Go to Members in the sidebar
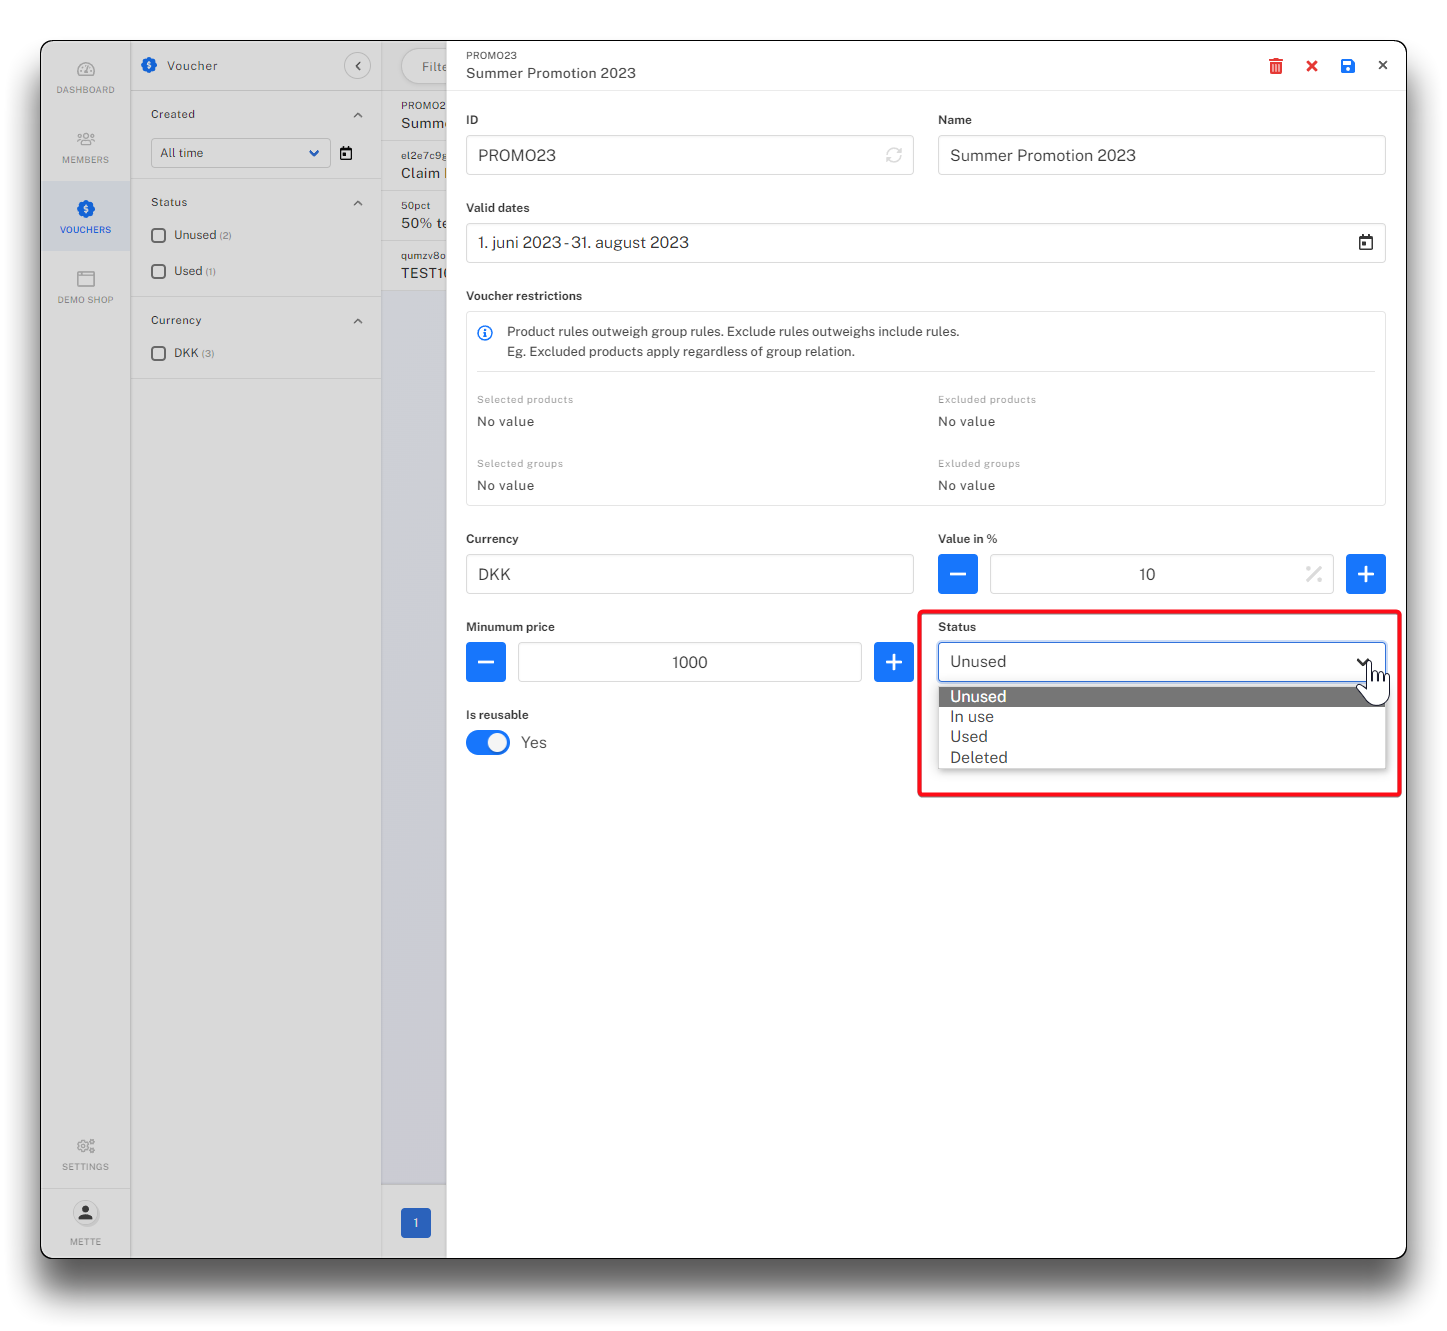Screen dimensions: 1447x1331 pyautogui.click(x=86, y=147)
